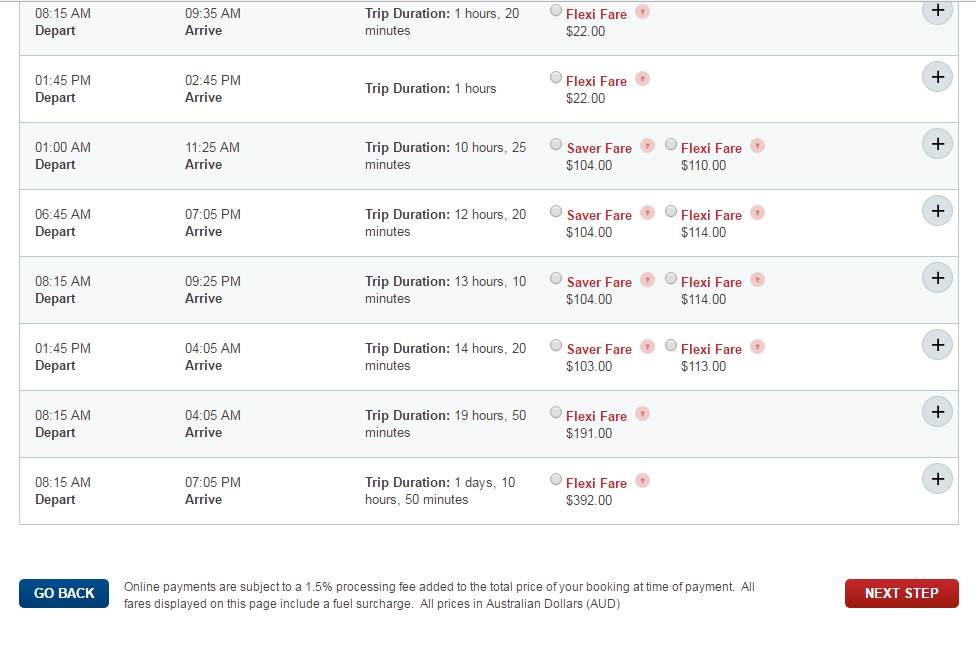The height and width of the screenshot is (649, 976).
Task: Click the GO BACK button
Action: [64, 594]
